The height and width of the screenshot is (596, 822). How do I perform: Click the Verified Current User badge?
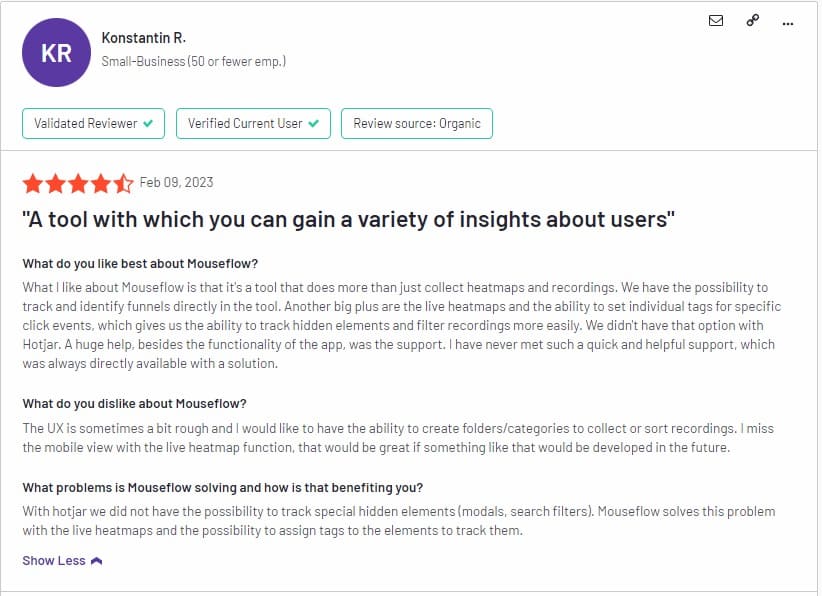253,124
